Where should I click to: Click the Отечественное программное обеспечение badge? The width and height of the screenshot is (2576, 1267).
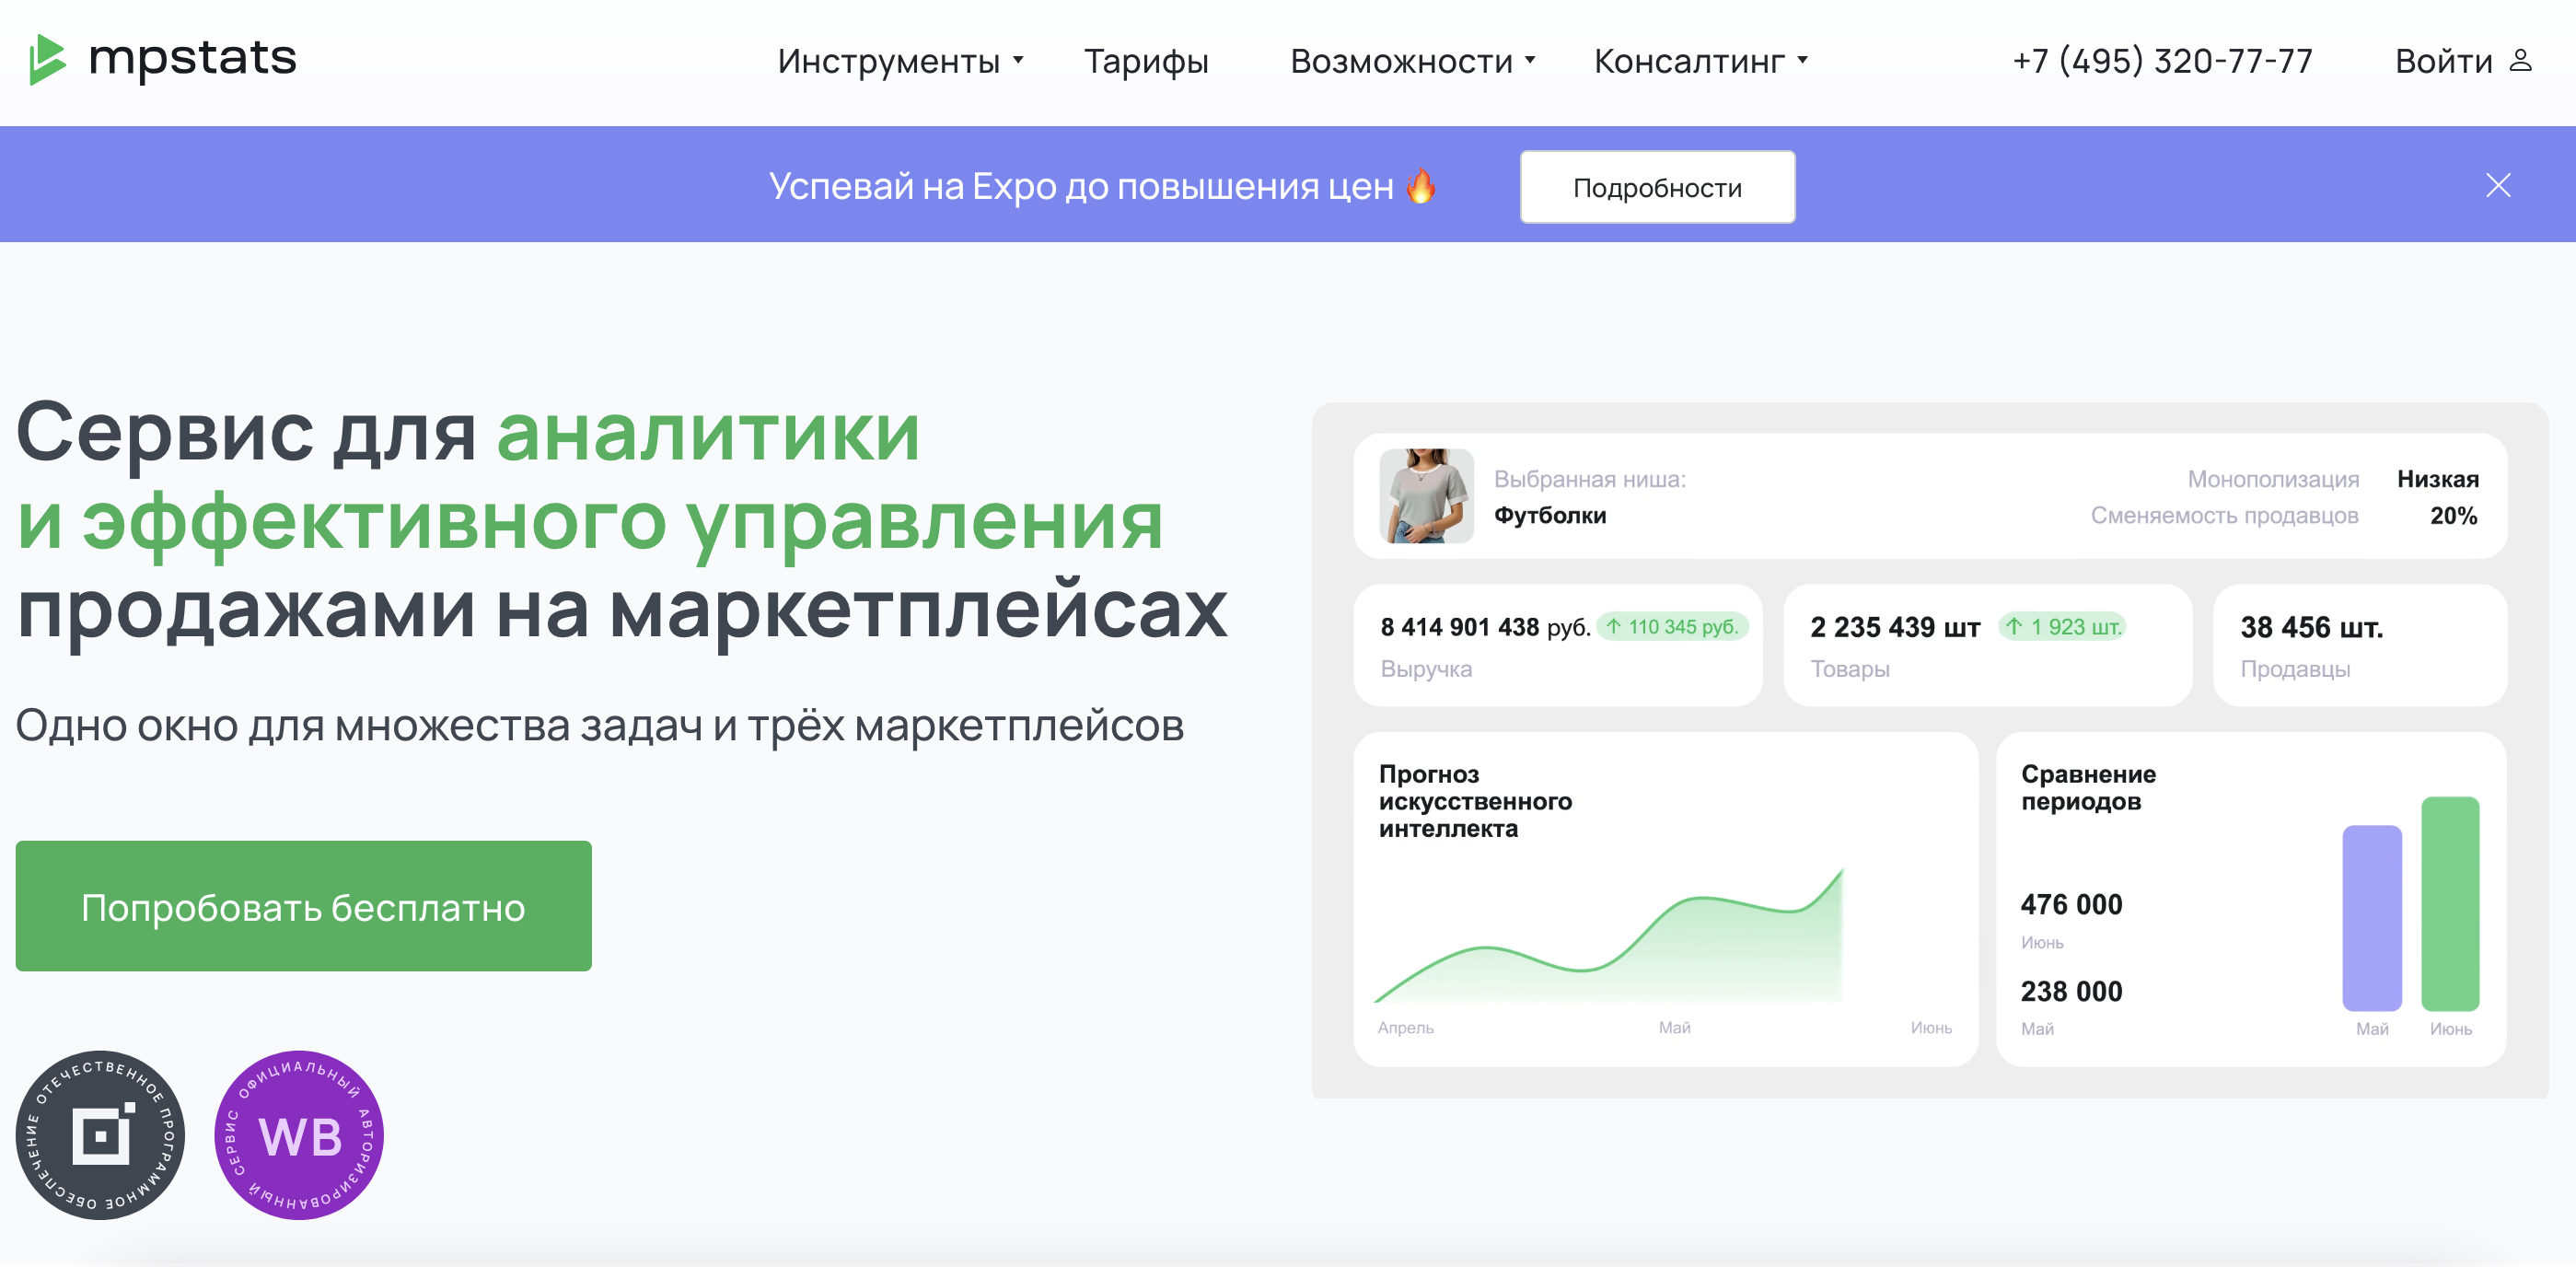[100, 1135]
